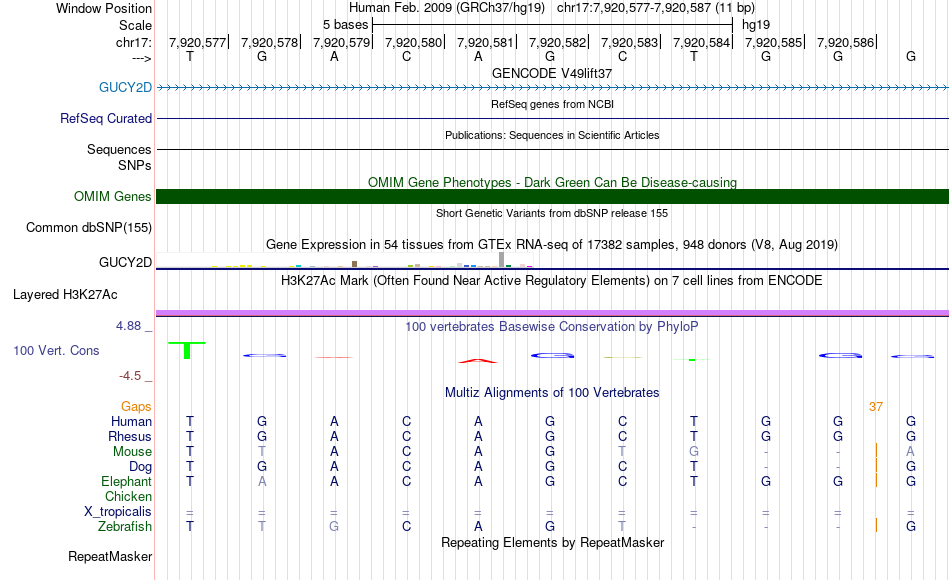This screenshot has width=950, height=580.
Task: Click the Layered H3K27Ac track label
Action: 65,295
